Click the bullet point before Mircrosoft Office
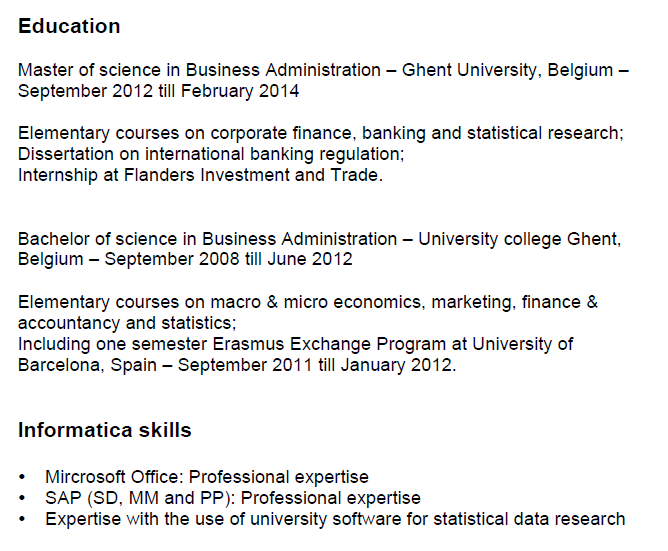The image size is (668, 551). [23, 478]
